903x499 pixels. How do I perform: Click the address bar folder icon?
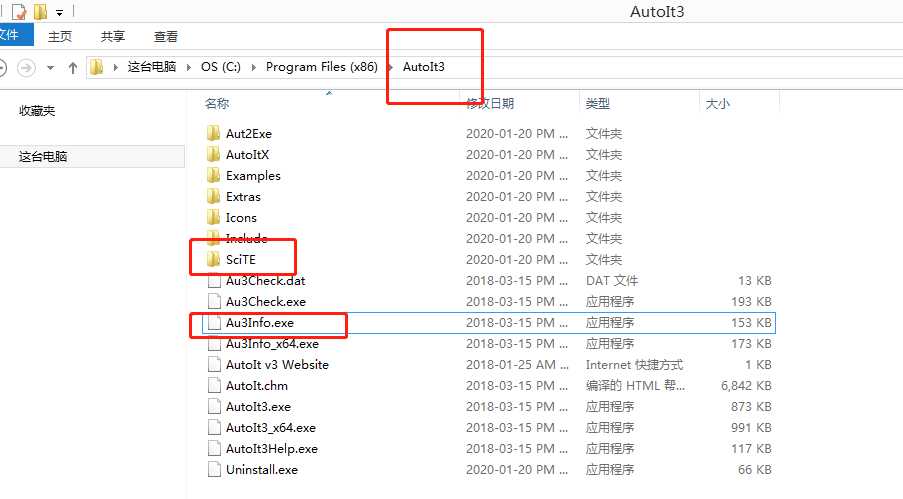coord(97,67)
